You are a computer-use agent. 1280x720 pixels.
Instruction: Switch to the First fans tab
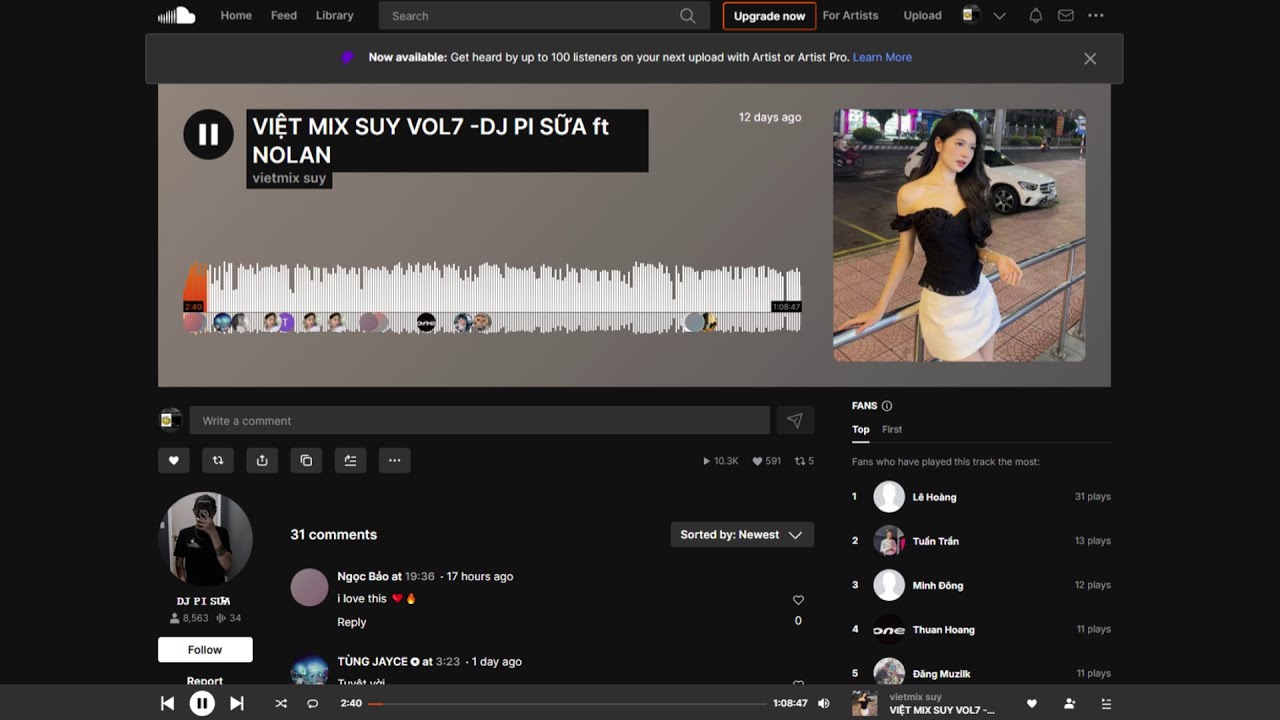coord(892,429)
